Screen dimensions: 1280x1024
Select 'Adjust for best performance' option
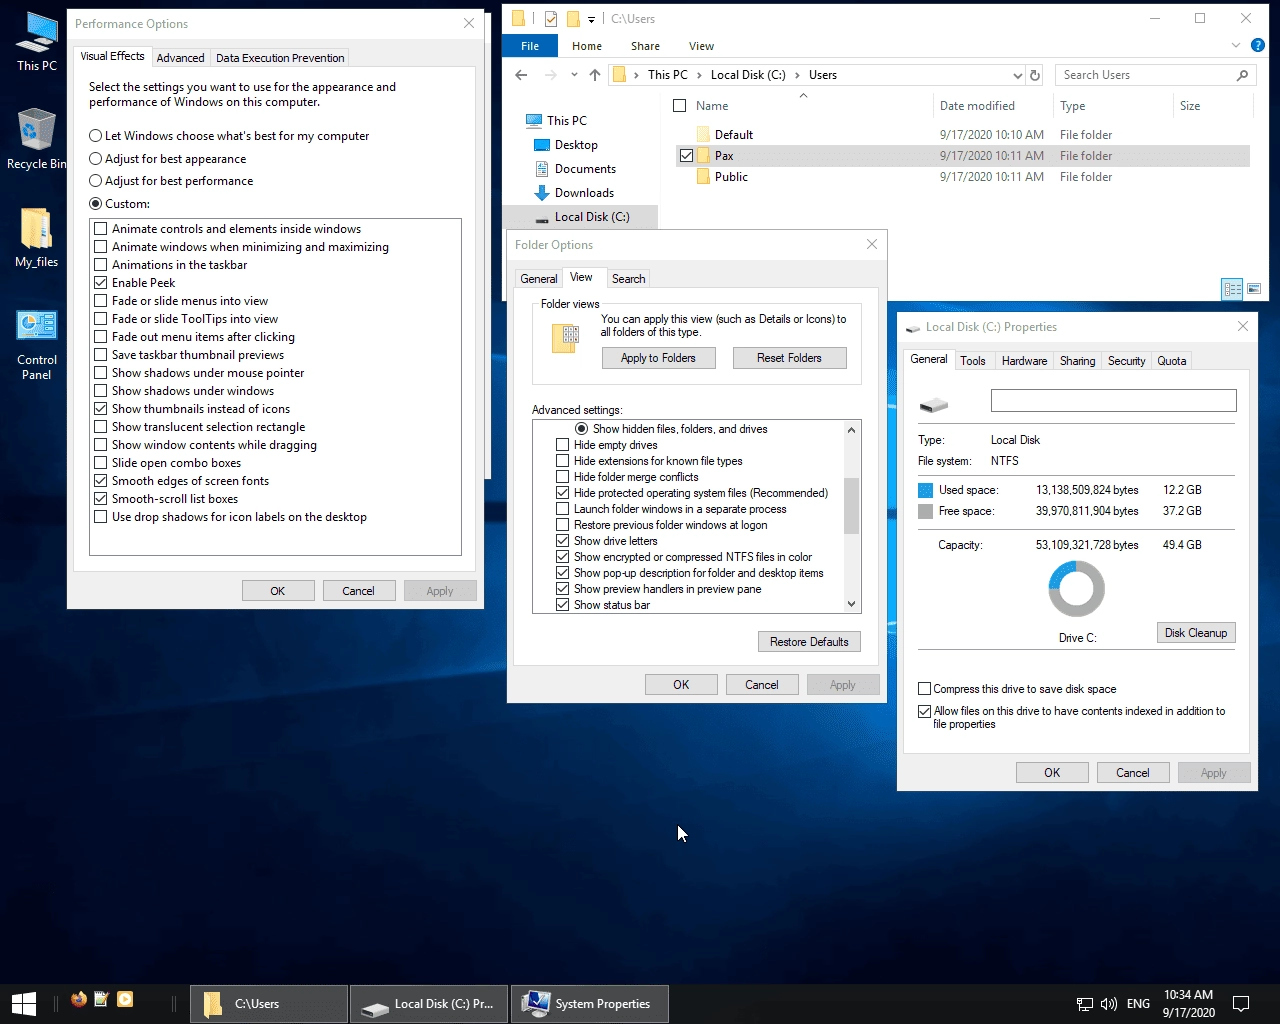point(171,181)
